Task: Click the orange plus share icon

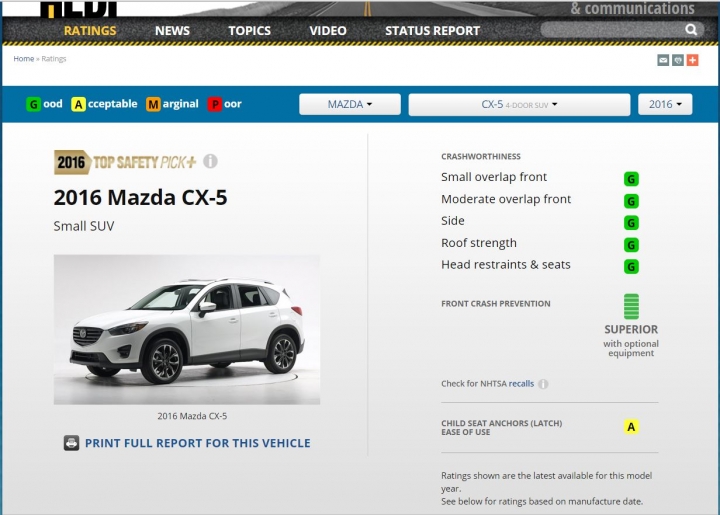Action: (692, 60)
